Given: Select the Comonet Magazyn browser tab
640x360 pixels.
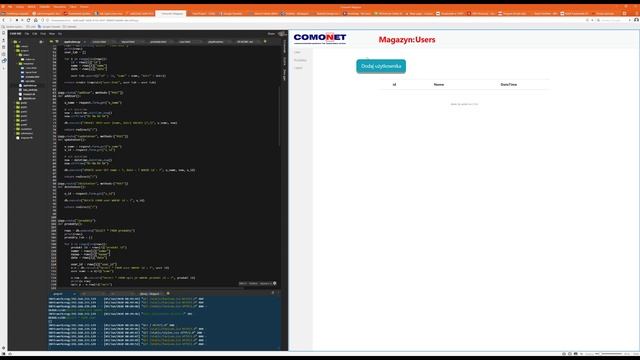Looking at the screenshot, I should [x=171, y=13].
